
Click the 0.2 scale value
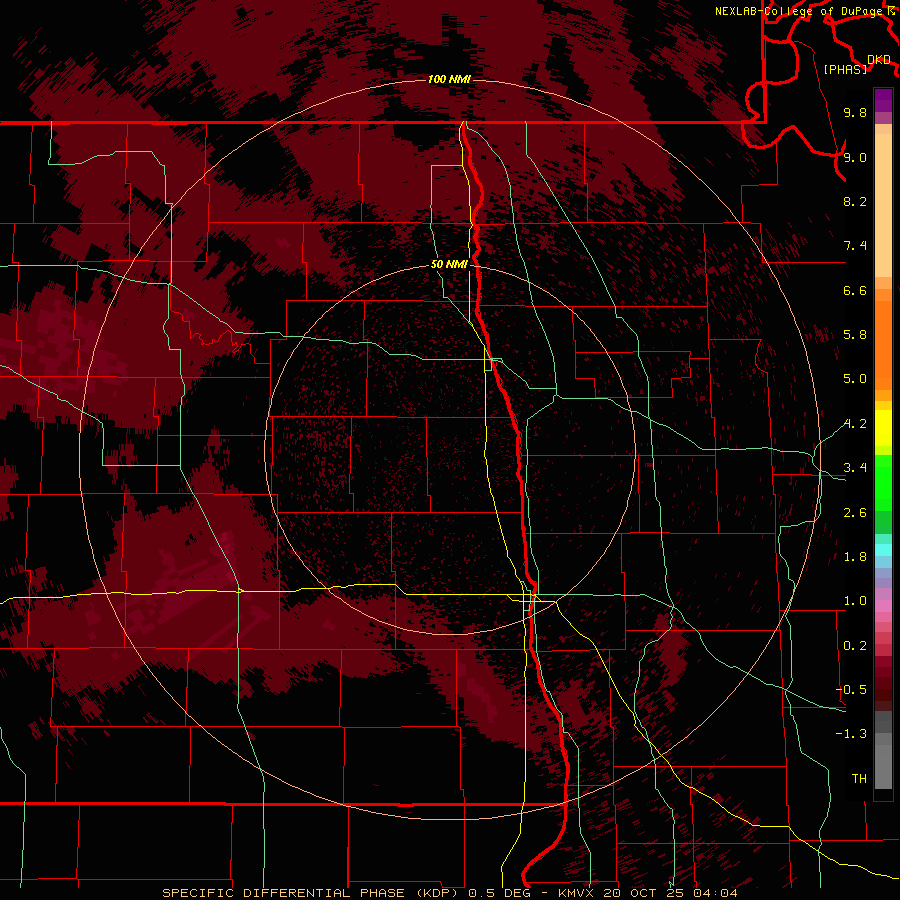pyautogui.click(x=855, y=646)
